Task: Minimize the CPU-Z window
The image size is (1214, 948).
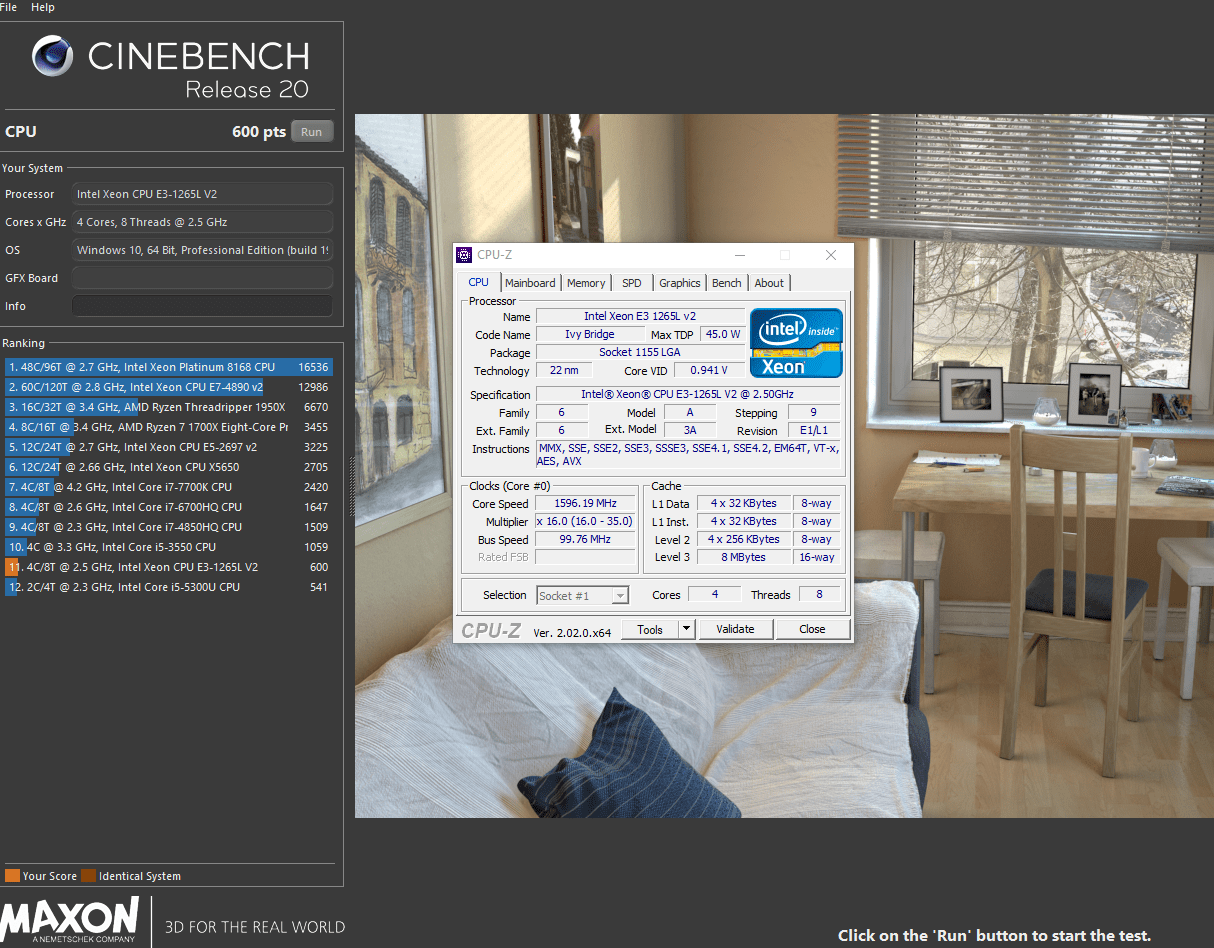Action: tap(740, 255)
